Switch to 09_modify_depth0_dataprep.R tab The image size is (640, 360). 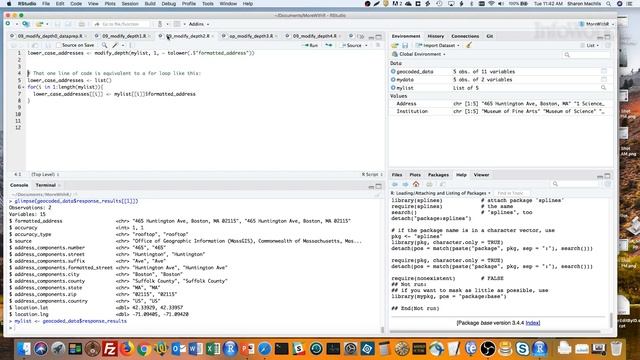[x=50, y=36]
